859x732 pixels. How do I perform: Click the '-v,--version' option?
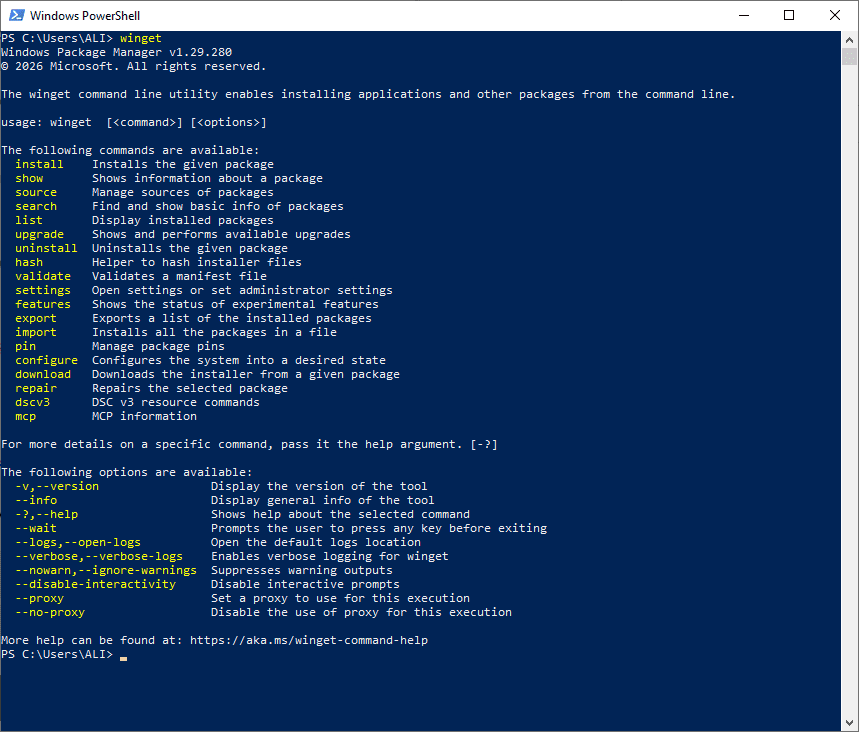pyautogui.click(x=57, y=486)
